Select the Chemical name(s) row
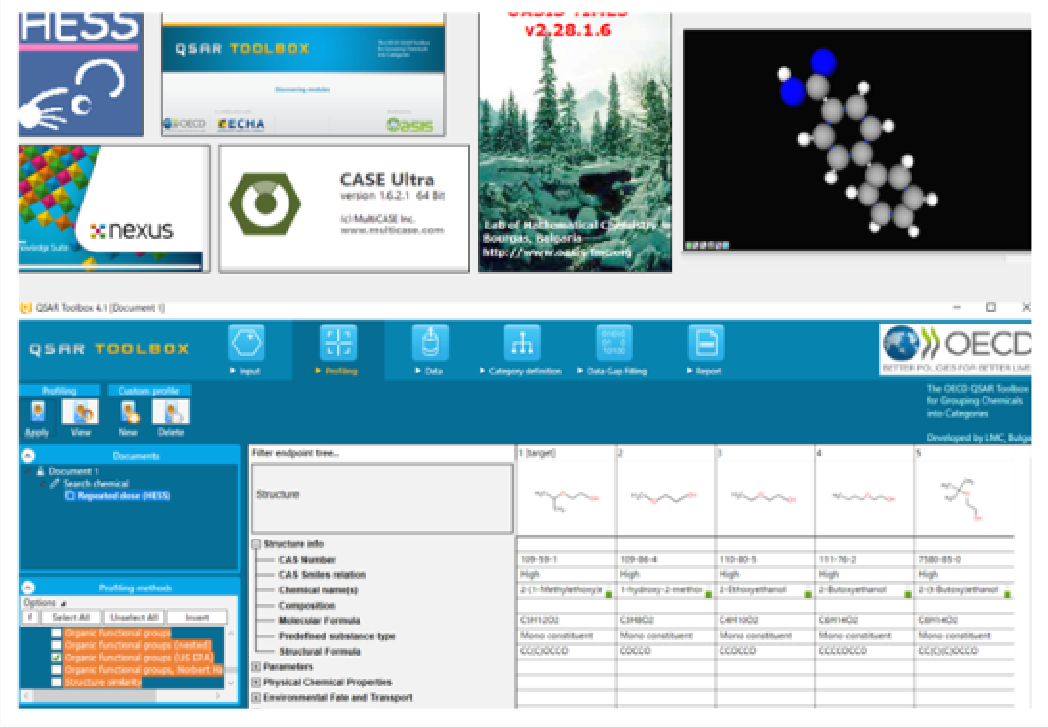The height and width of the screenshot is (728, 1048). pyautogui.click(x=319, y=590)
